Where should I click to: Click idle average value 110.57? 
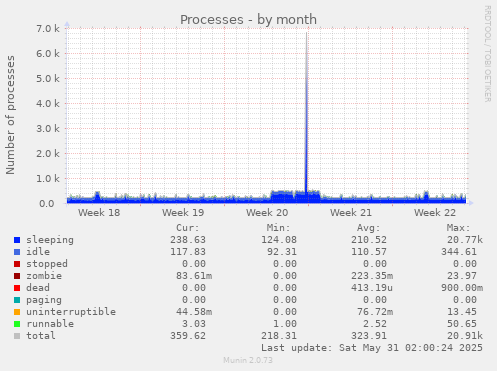click(x=369, y=252)
